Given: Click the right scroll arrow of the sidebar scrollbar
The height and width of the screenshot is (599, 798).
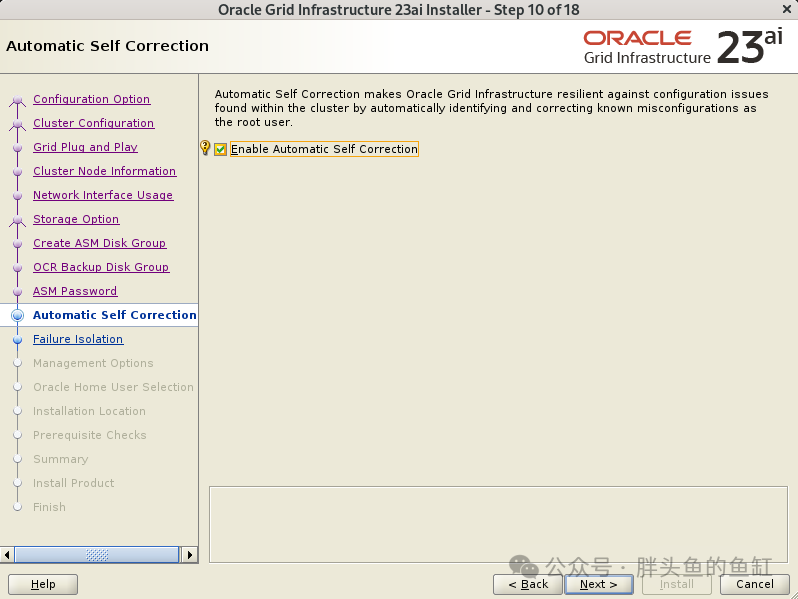Looking at the screenshot, I should pos(189,554).
